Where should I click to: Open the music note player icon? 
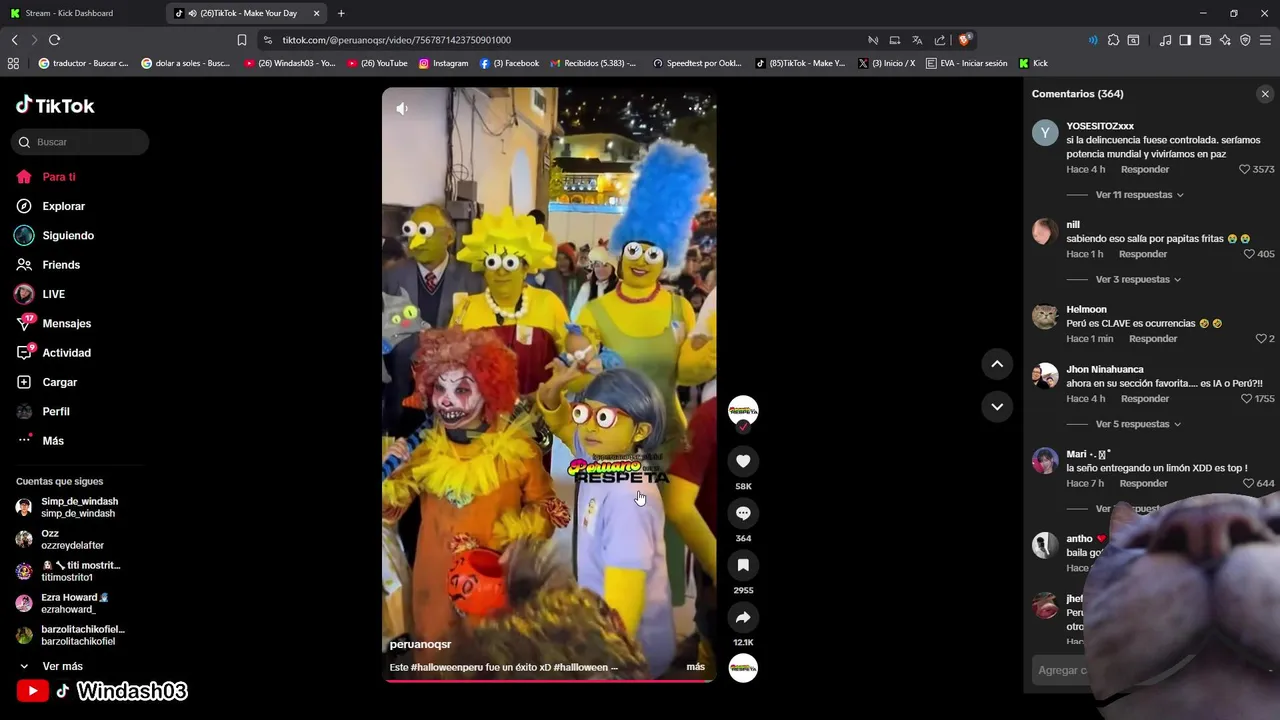click(1165, 40)
